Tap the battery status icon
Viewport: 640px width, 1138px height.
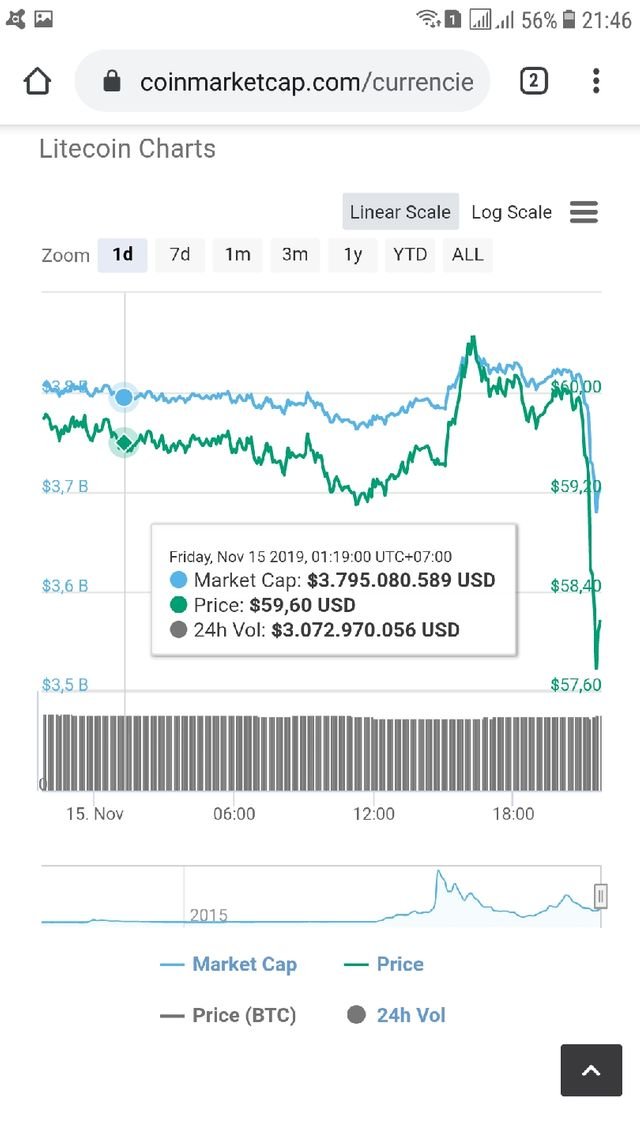pos(569,20)
